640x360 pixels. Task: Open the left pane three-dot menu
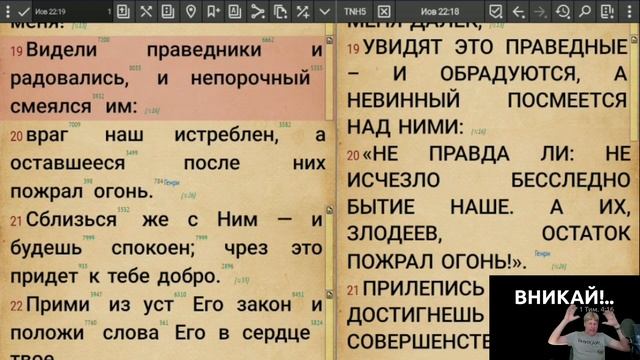tap(7, 11)
